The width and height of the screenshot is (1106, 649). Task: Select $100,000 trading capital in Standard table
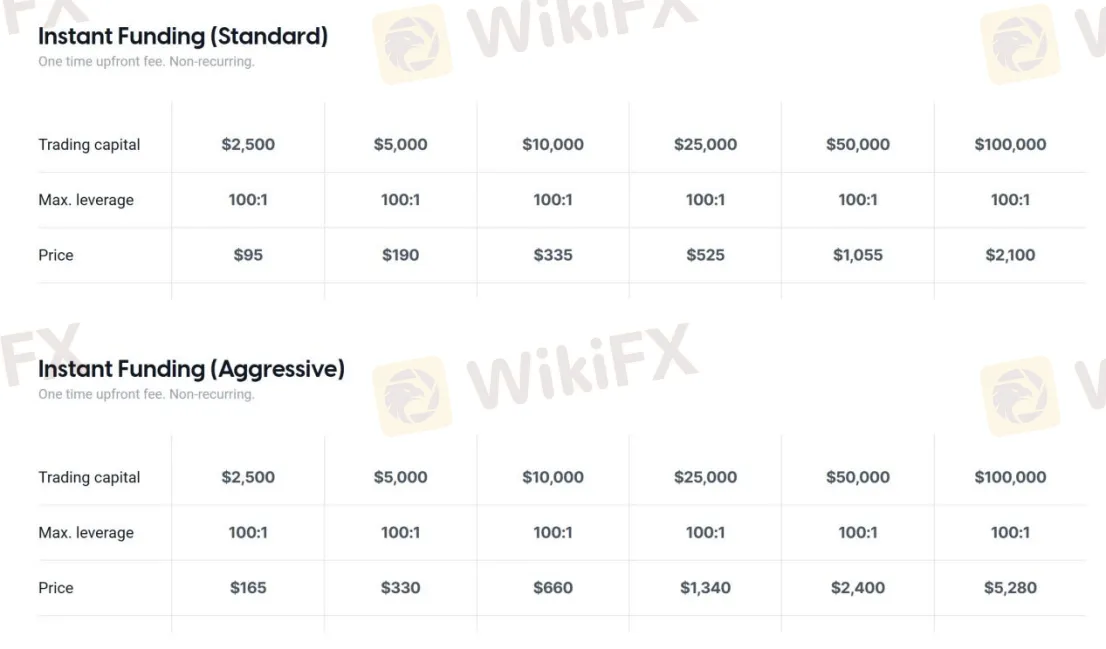tap(1010, 145)
